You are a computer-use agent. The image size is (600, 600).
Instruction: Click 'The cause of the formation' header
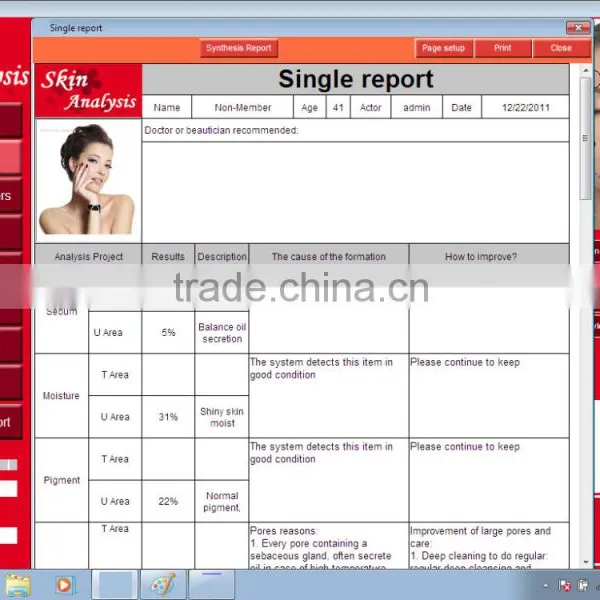pyautogui.click(x=329, y=256)
